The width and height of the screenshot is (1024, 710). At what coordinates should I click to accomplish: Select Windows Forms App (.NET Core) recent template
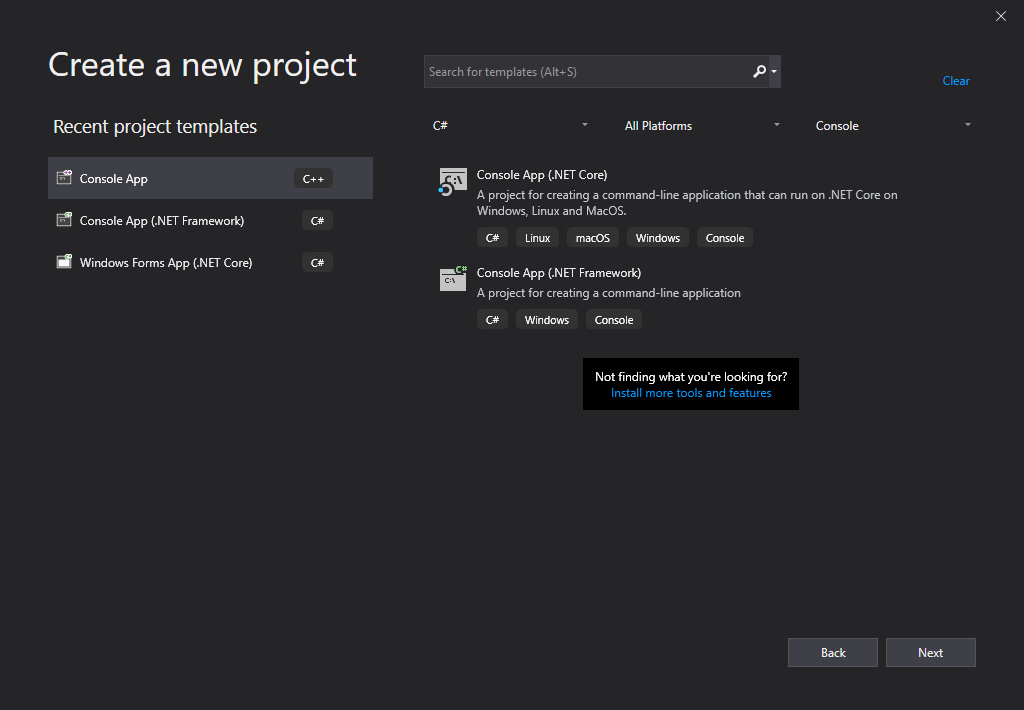166,263
